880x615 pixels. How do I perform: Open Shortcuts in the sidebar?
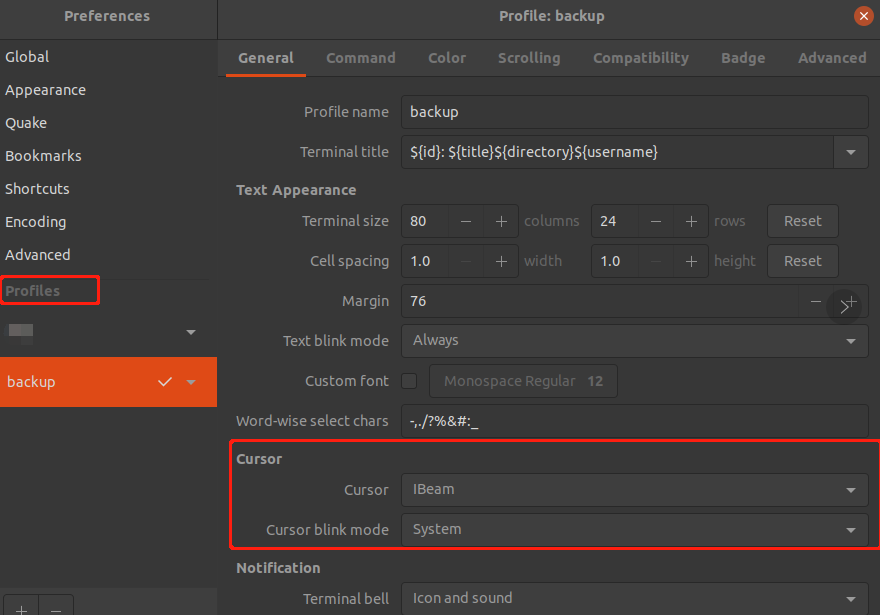click(x=37, y=188)
